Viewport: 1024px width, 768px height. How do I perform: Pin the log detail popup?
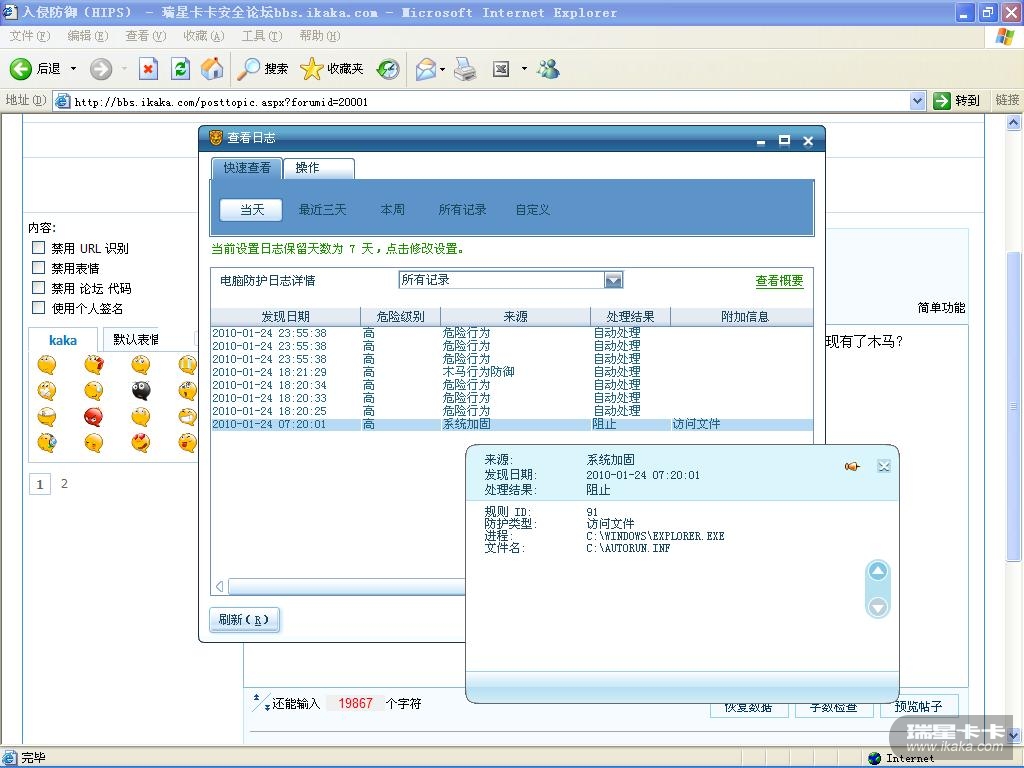pos(852,466)
